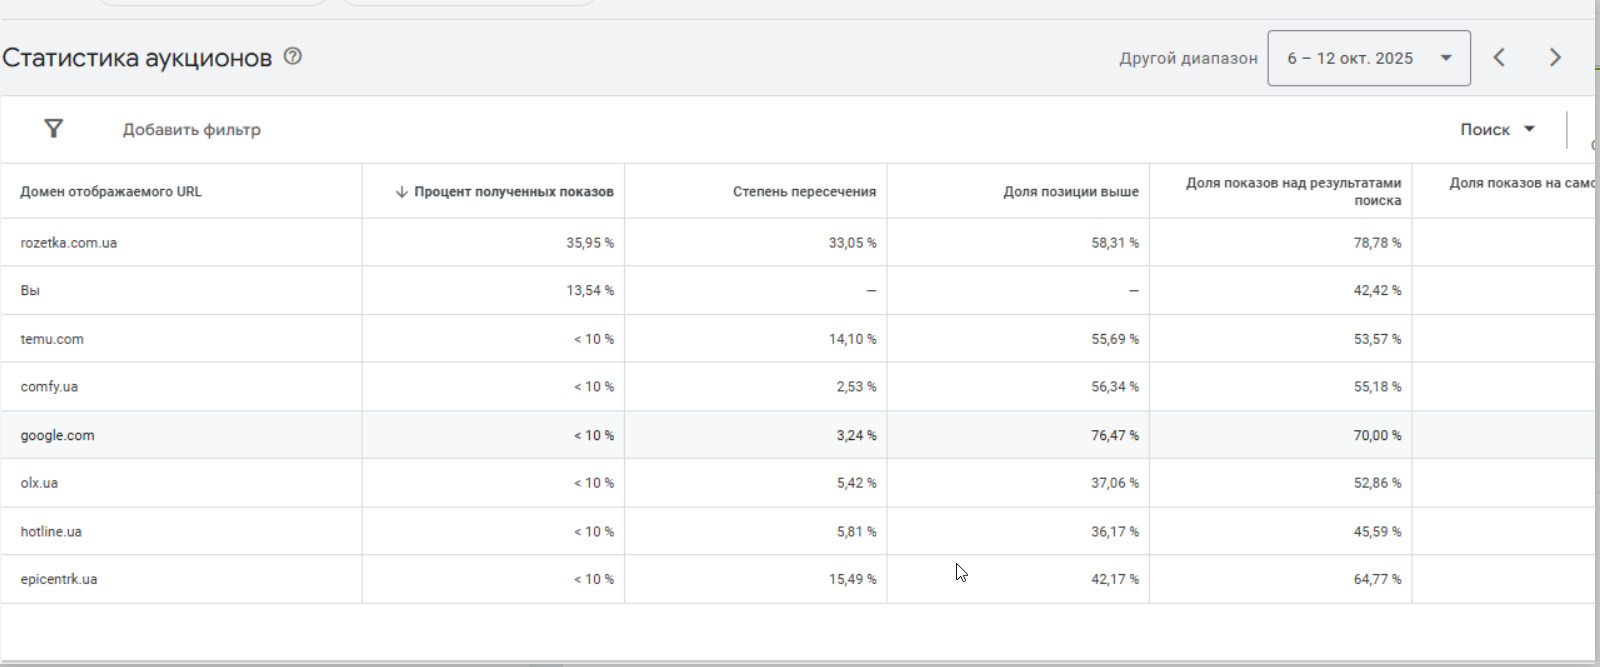Select the temu.com domain row
Image resolution: width=1600 pixels, height=667 pixels.
coord(52,339)
